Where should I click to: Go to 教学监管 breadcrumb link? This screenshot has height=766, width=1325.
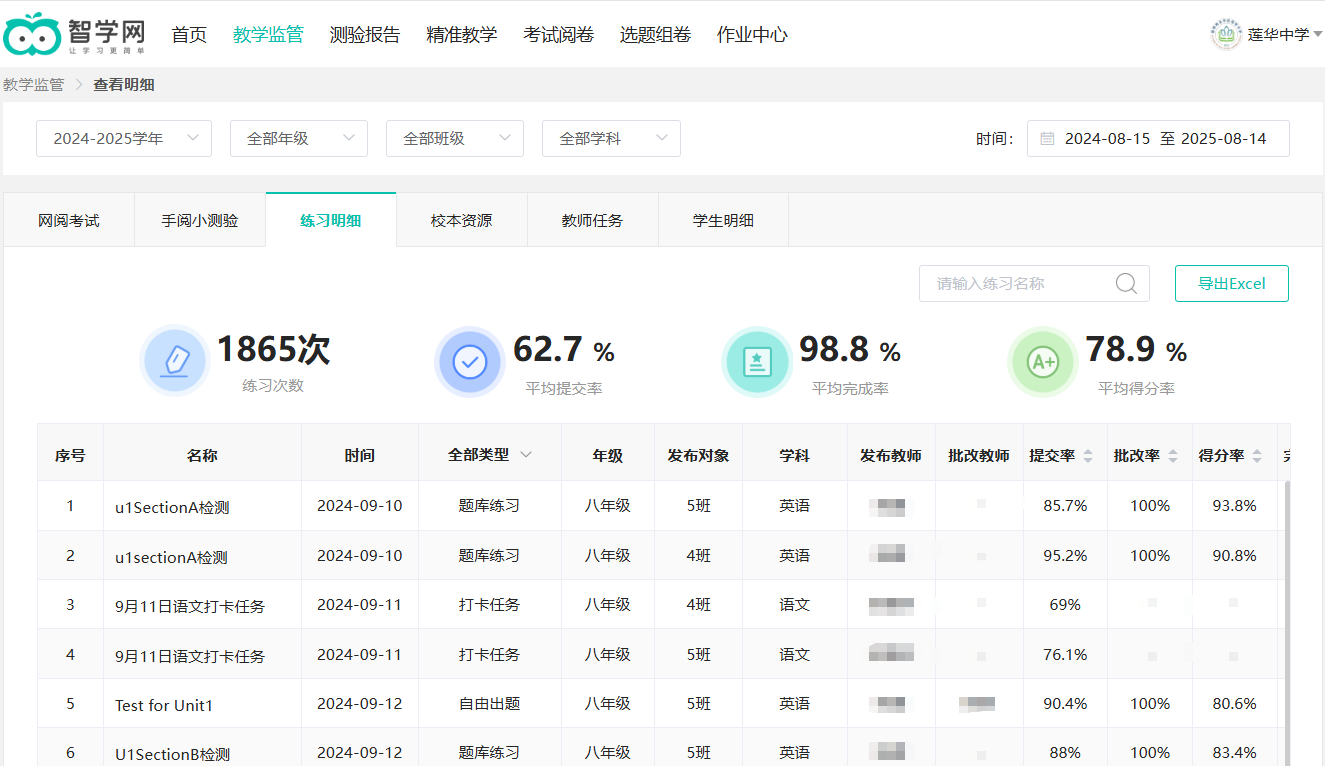coord(33,85)
